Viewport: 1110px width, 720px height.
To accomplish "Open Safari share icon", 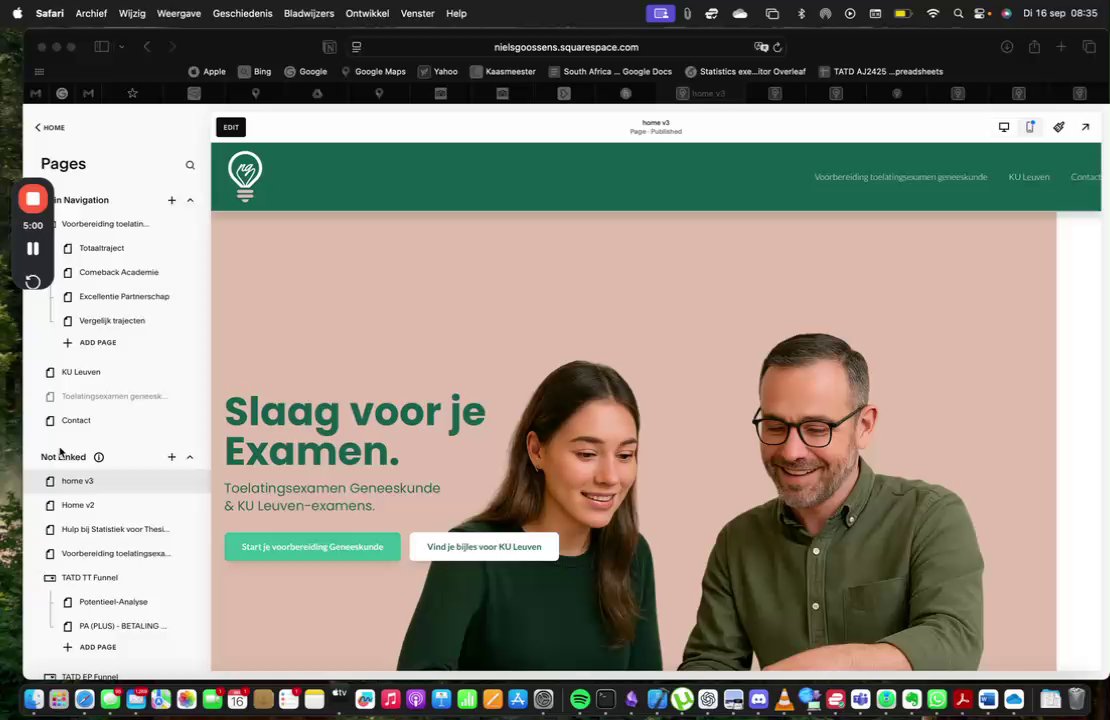I will (x=1034, y=47).
